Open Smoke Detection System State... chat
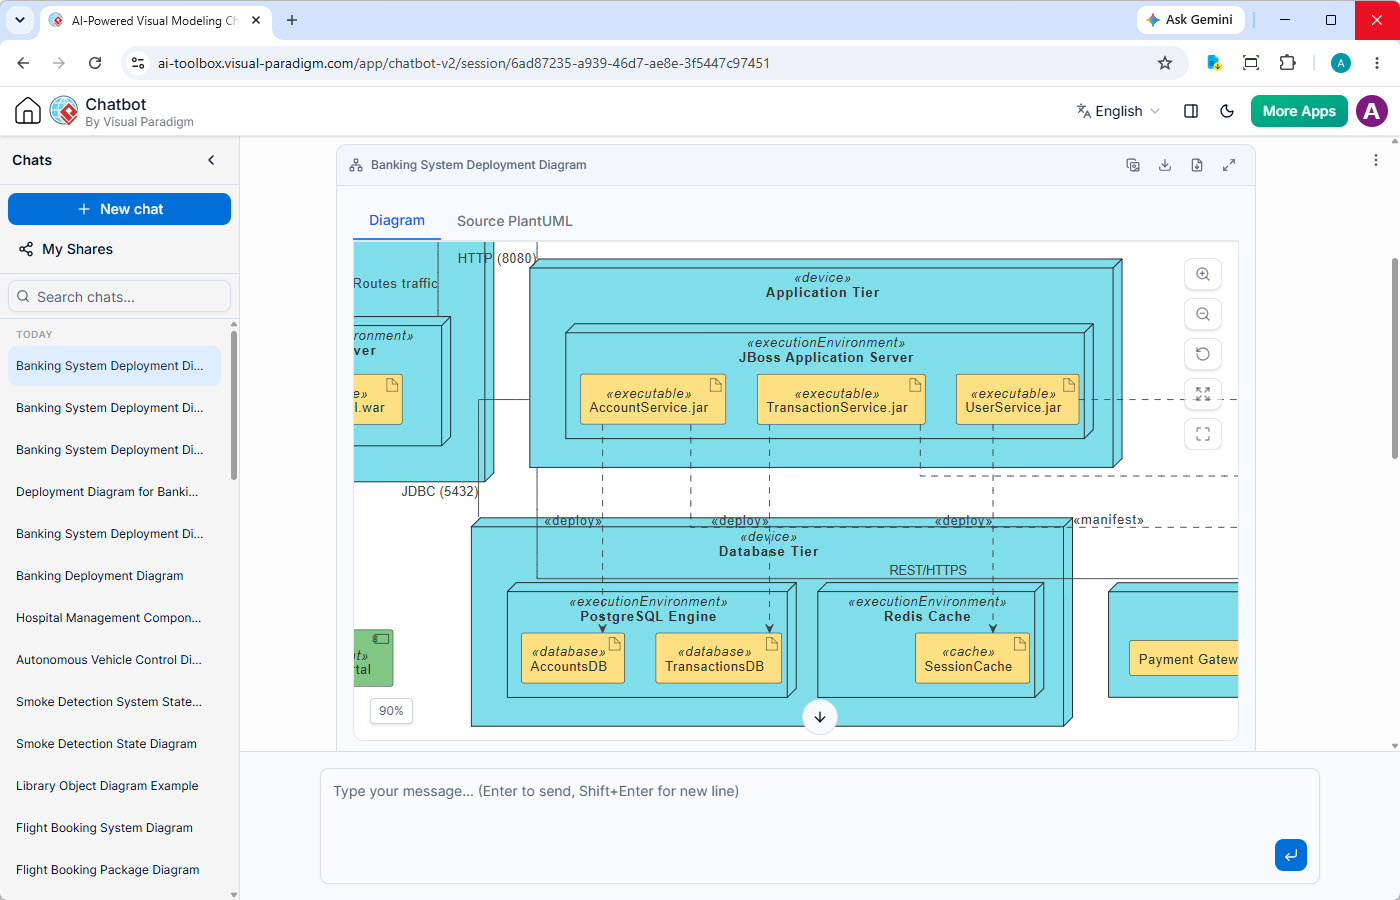Image resolution: width=1400 pixels, height=900 pixels. pos(114,702)
